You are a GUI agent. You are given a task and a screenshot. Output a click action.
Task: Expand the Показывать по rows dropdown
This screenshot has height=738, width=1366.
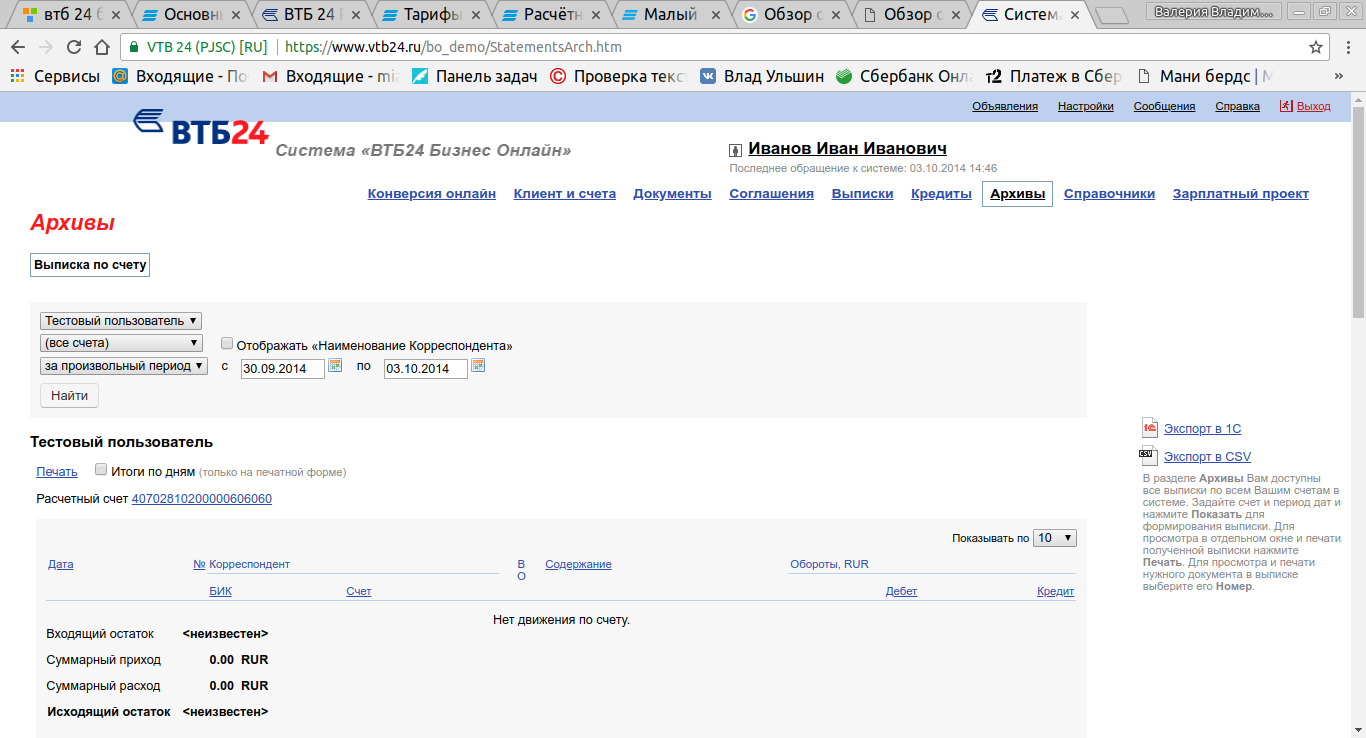[1054, 538]
